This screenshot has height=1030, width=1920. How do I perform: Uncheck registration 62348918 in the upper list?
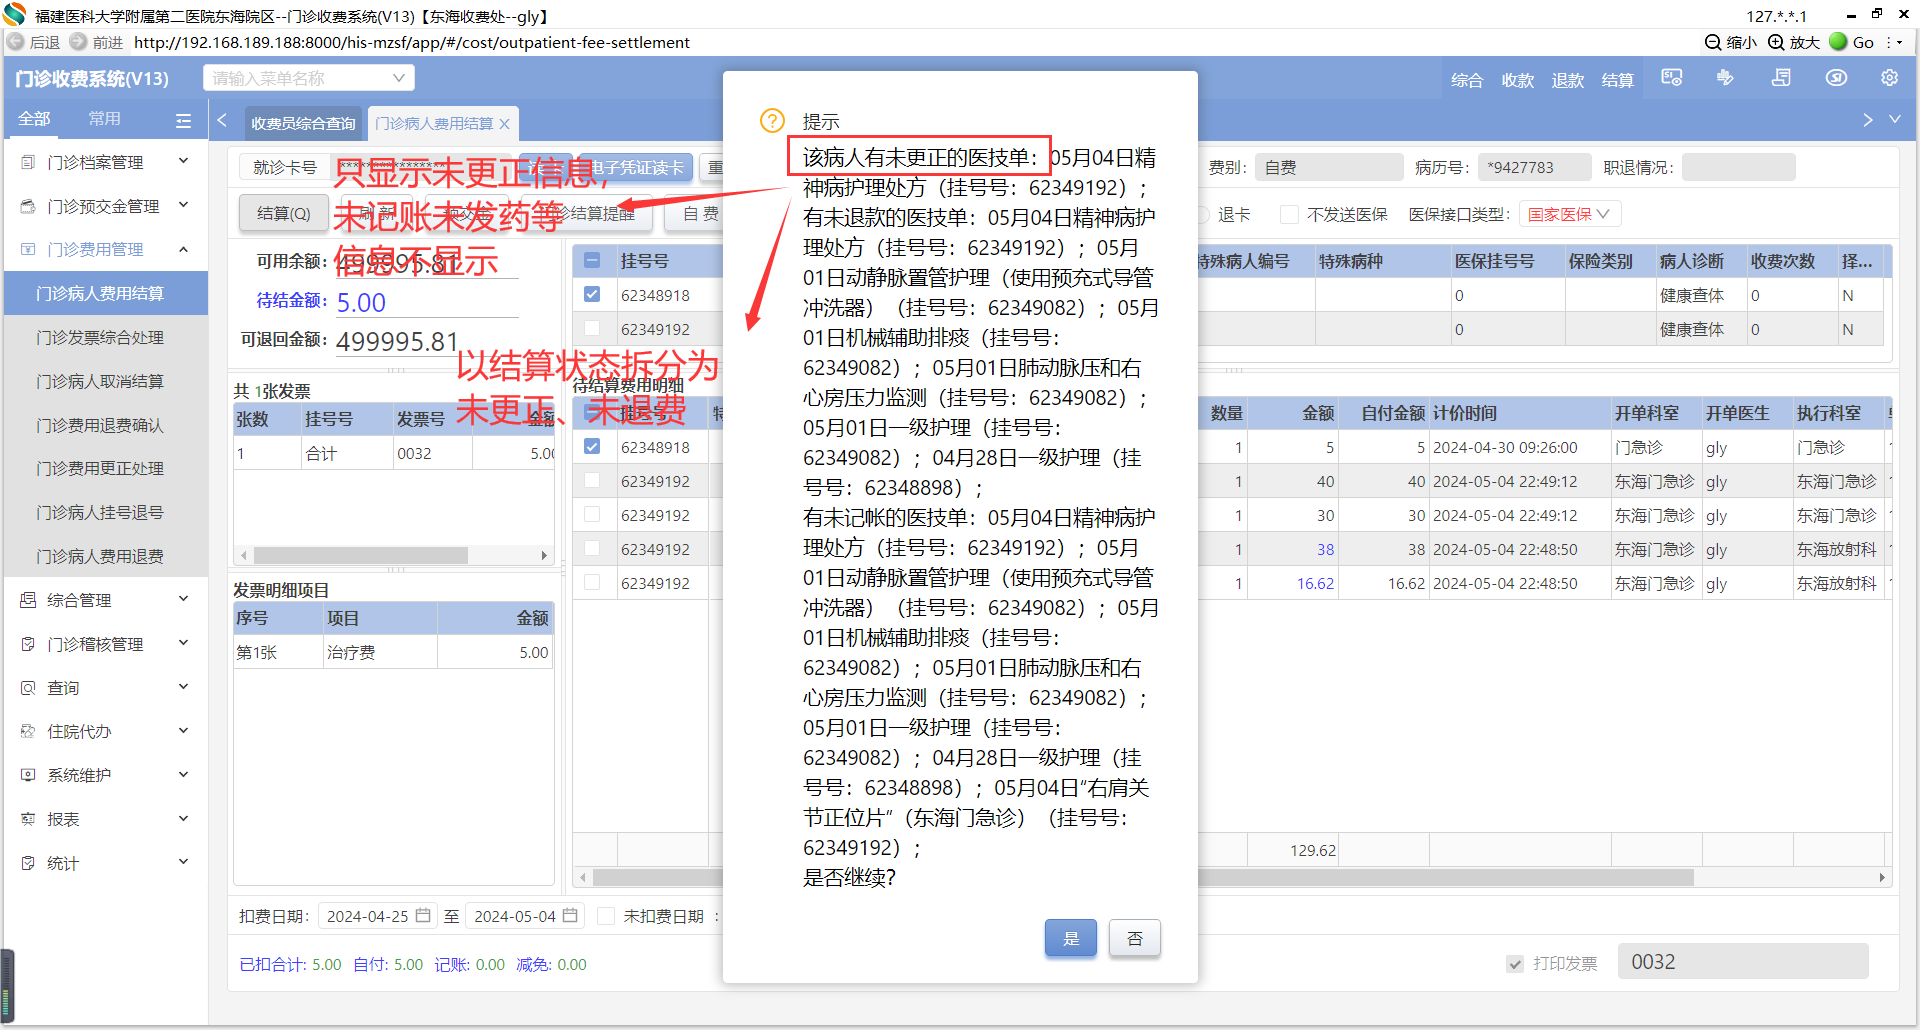tap(592, 295)
